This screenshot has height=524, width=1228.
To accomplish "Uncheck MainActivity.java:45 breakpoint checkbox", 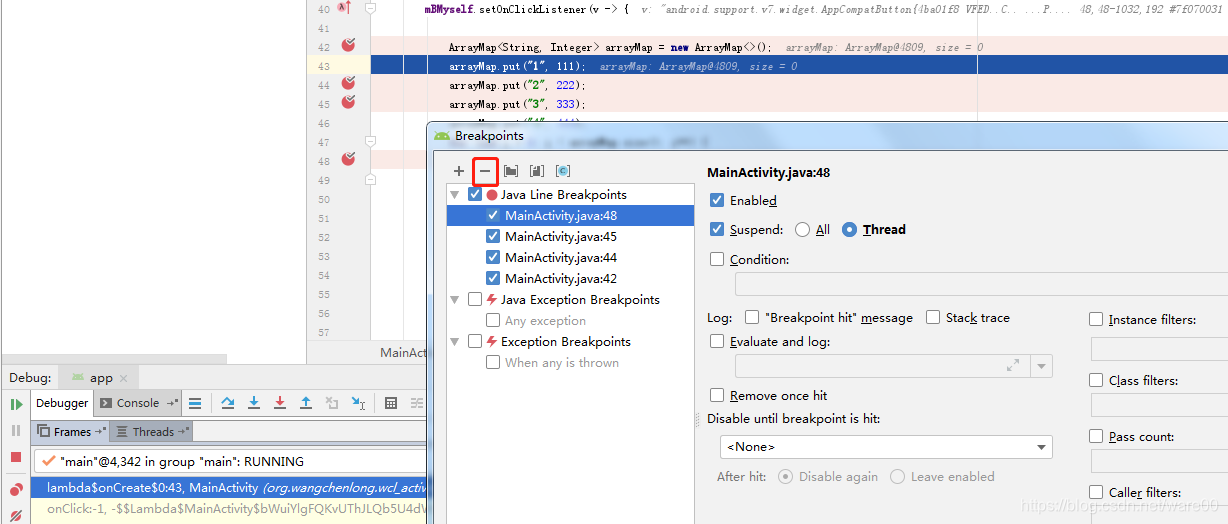I will (x=492, y=237).
